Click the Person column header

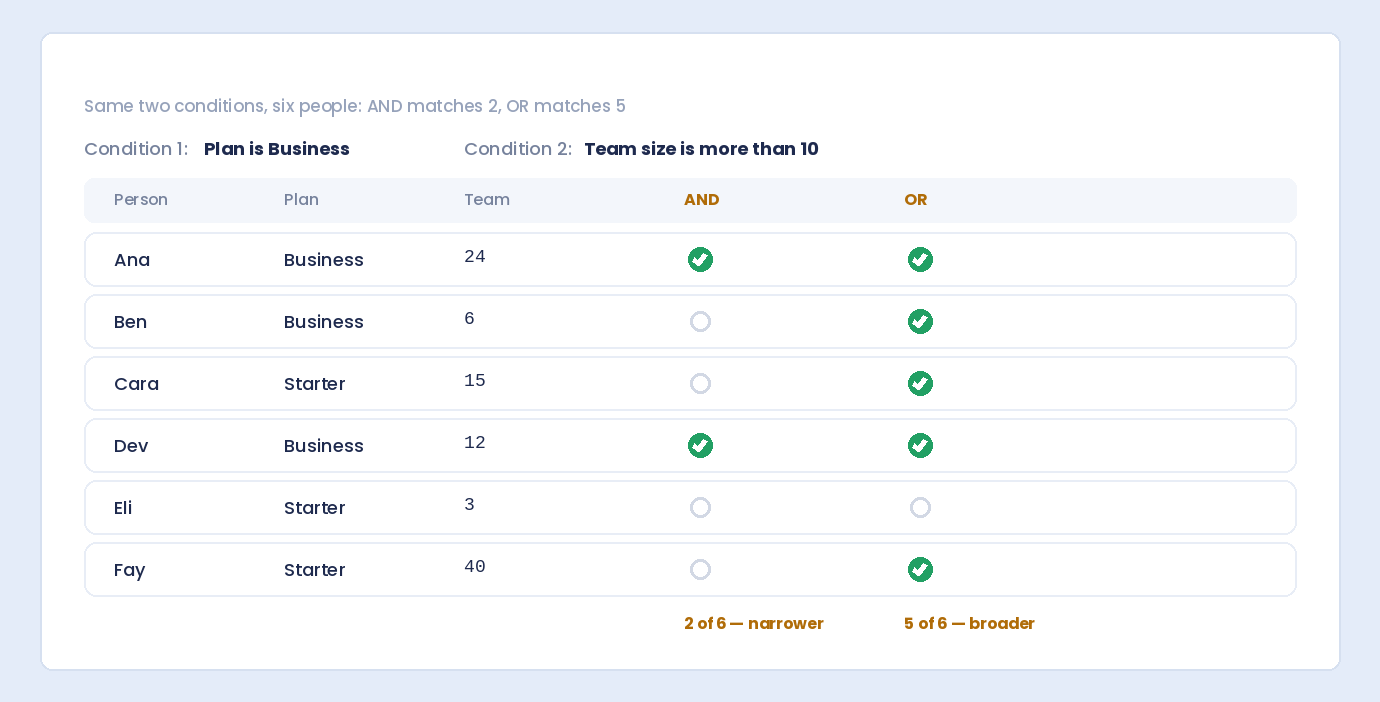[141, 200]
